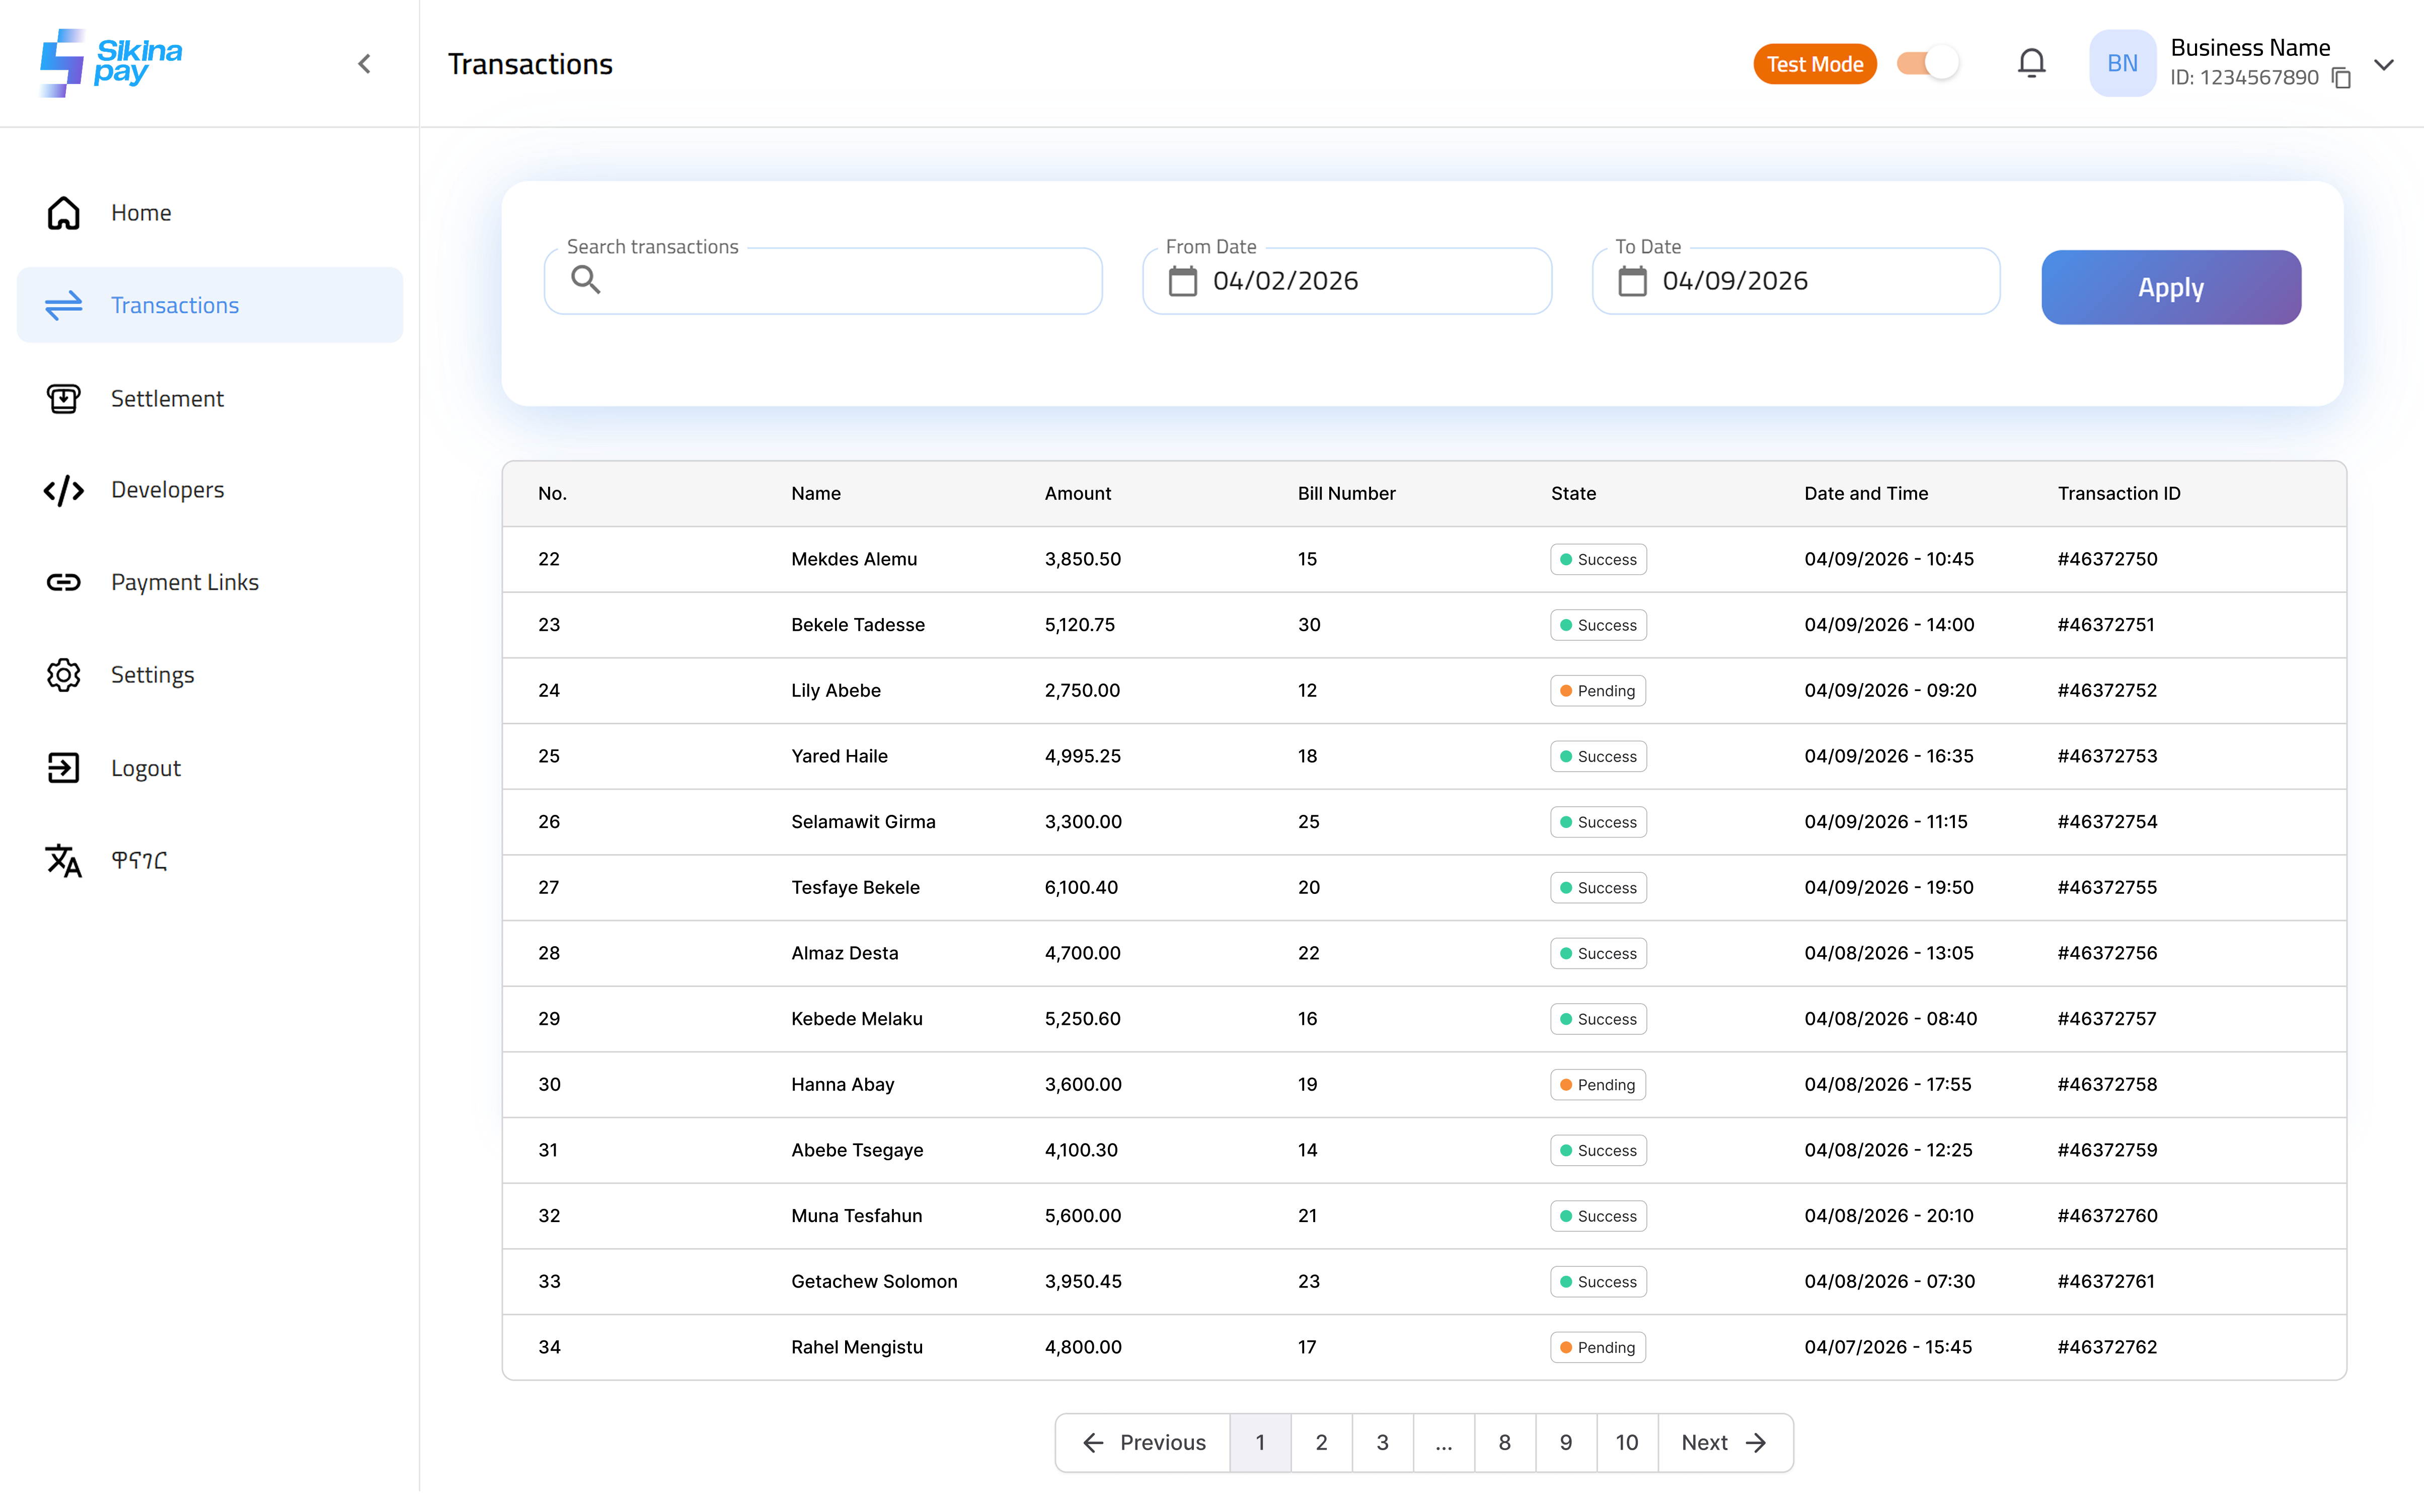
Task: Open Settings via gear icon
Action: tap(63, 674)
